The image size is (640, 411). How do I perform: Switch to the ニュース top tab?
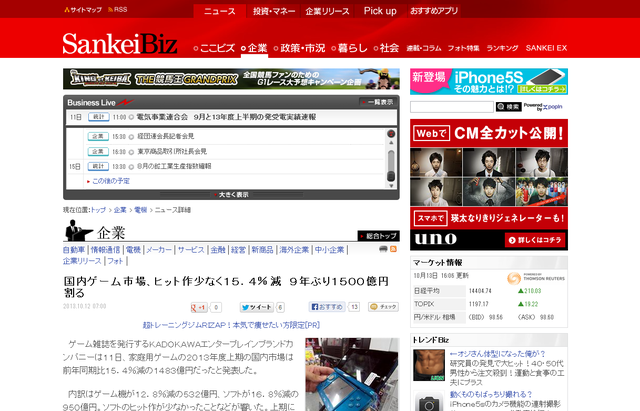tap(220, 11)
